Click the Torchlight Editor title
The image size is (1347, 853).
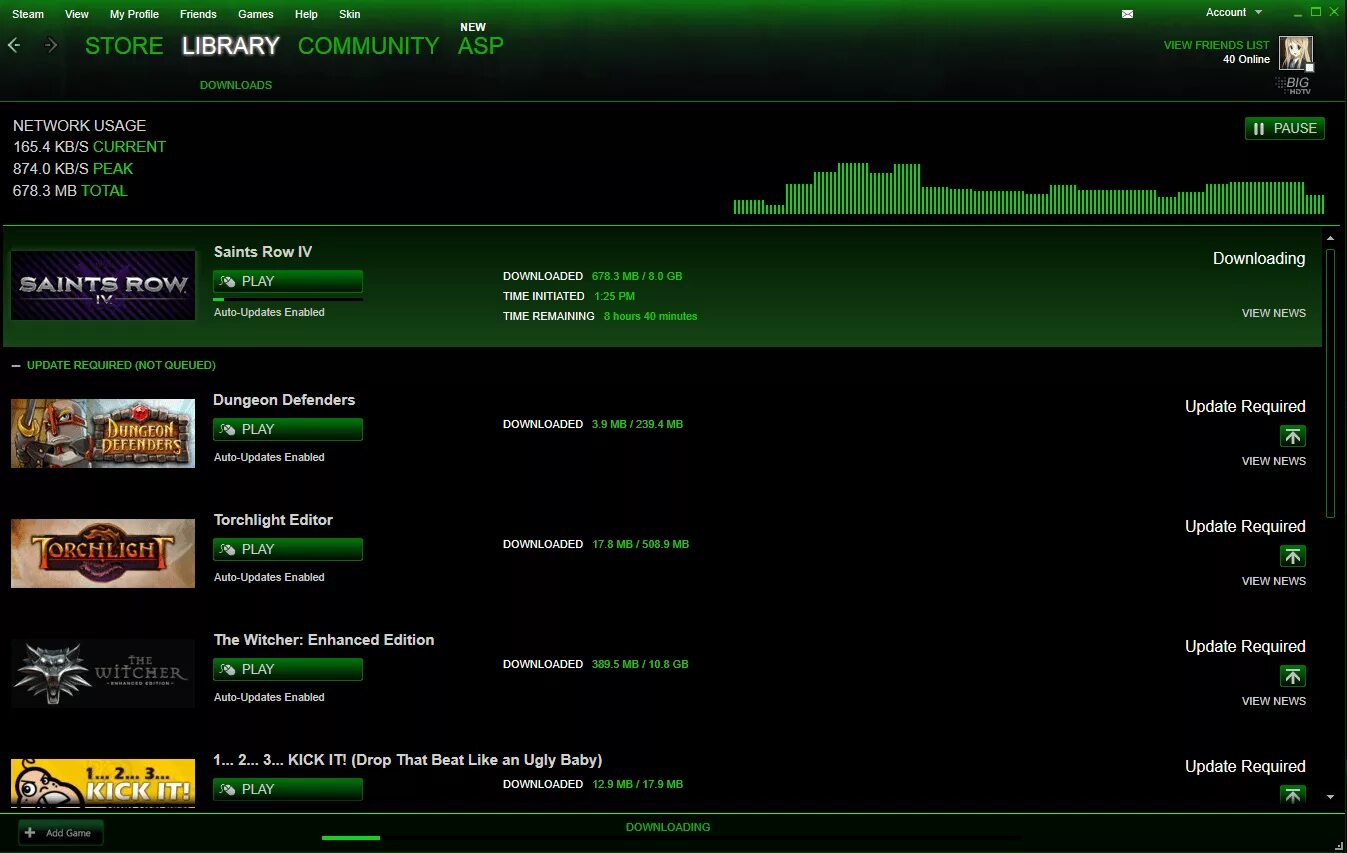pyautogui.click(x=273, y=520)
